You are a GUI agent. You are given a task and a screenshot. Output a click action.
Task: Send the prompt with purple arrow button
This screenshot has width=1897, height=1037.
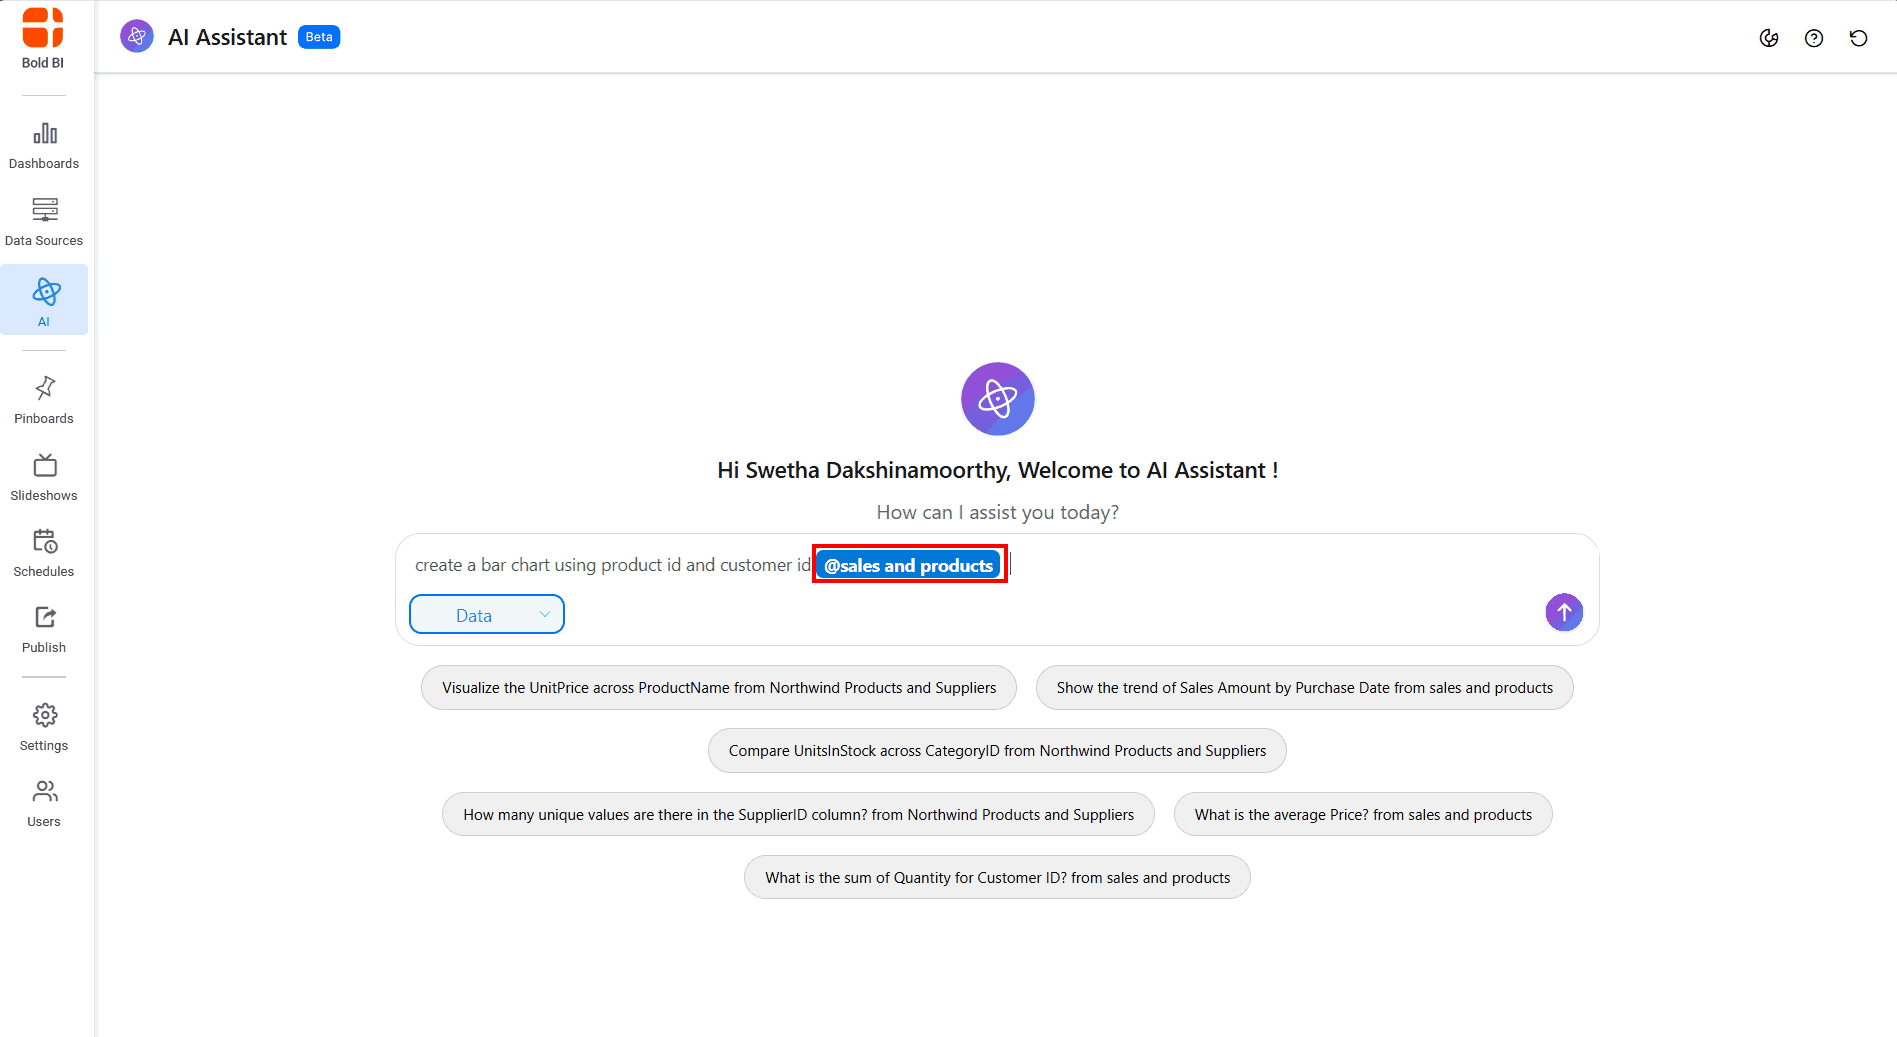point(1564,612)
